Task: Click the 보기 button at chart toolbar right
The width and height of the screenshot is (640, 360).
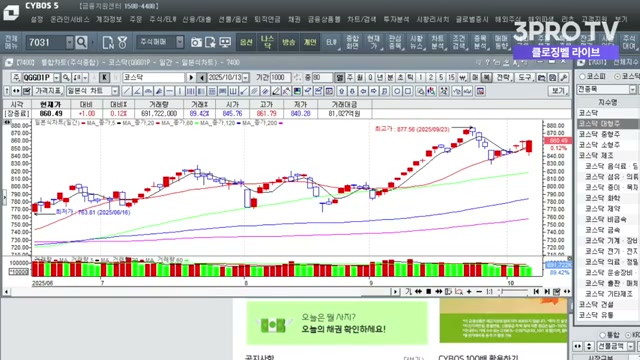Action: (x=559, y=91)
